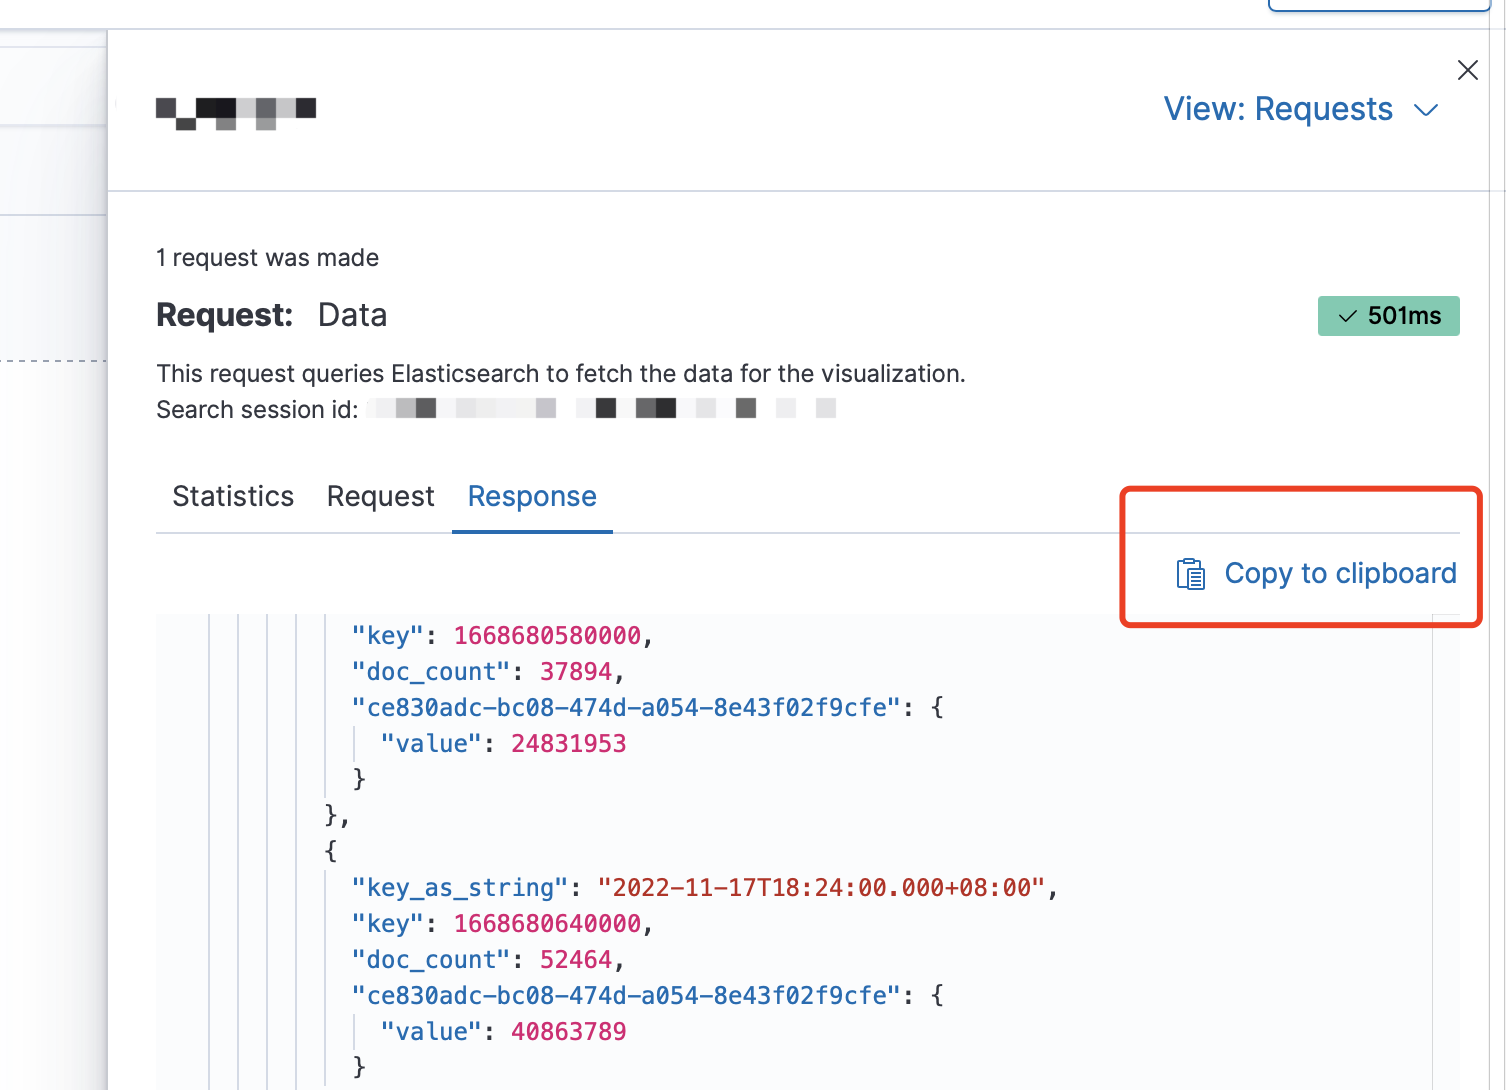Click the checkmark icon in the 501ms badge
The image size is (1506, 1090).
[1348, 317]
